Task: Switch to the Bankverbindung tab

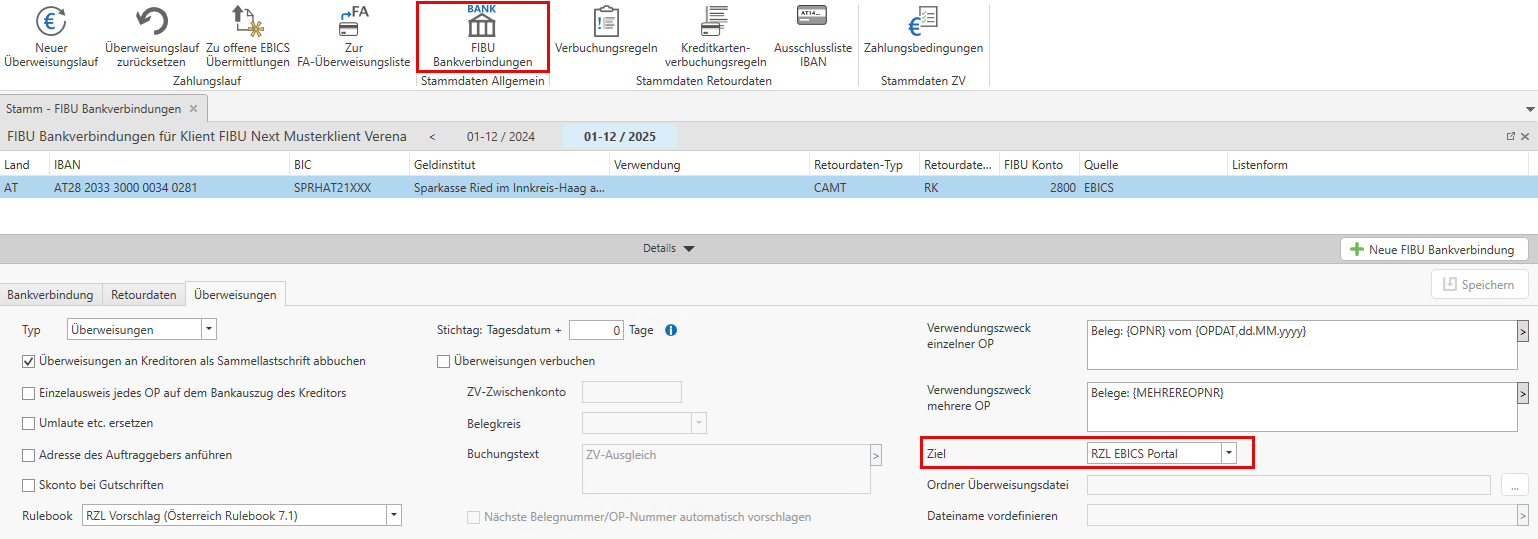Action: 51,295
